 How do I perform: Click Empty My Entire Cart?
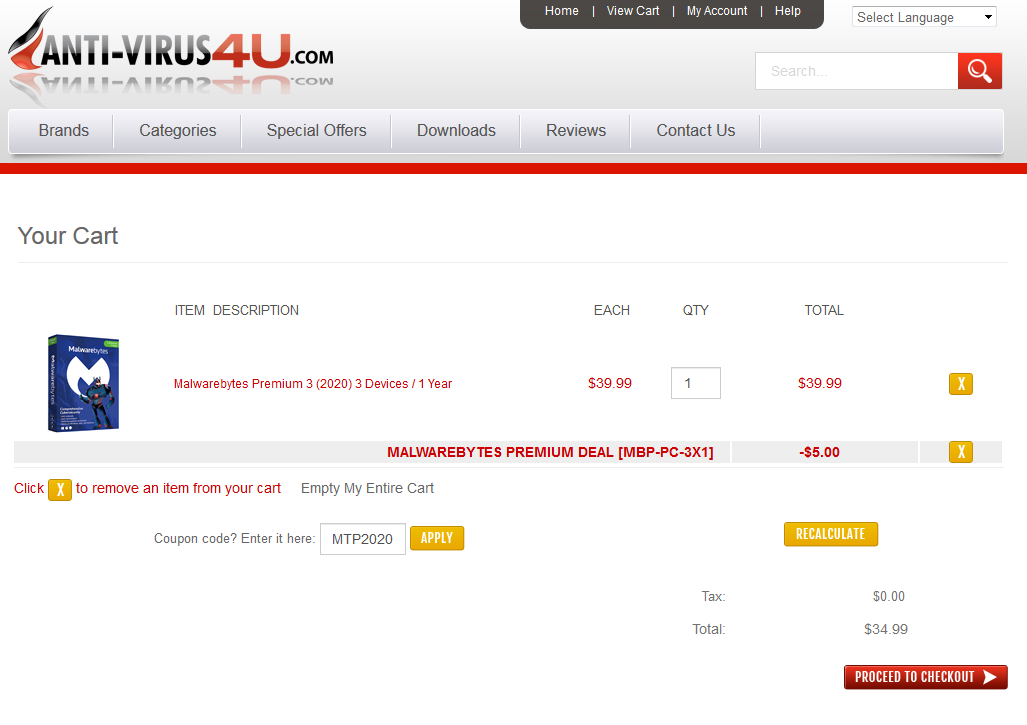367,489
